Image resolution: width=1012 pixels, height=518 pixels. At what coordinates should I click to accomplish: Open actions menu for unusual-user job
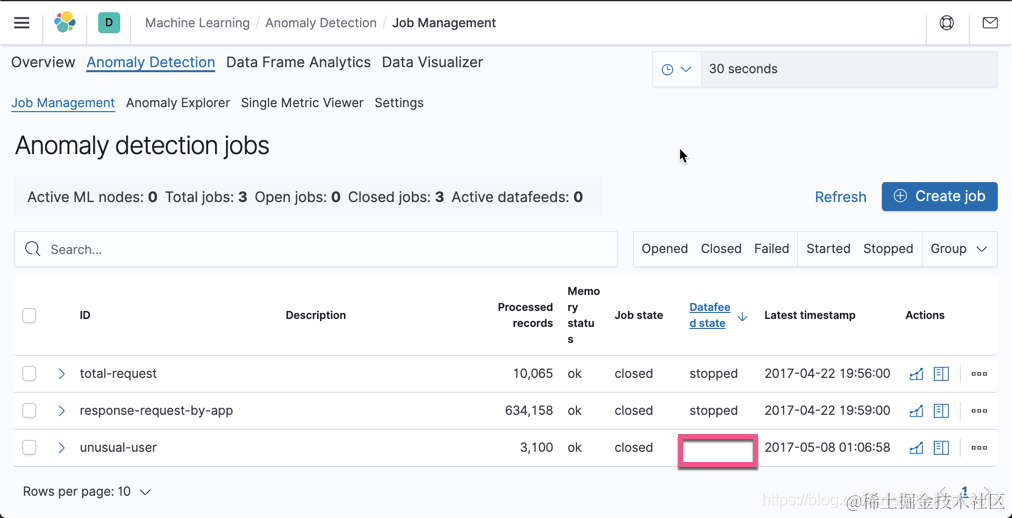(x=979, y=448)
